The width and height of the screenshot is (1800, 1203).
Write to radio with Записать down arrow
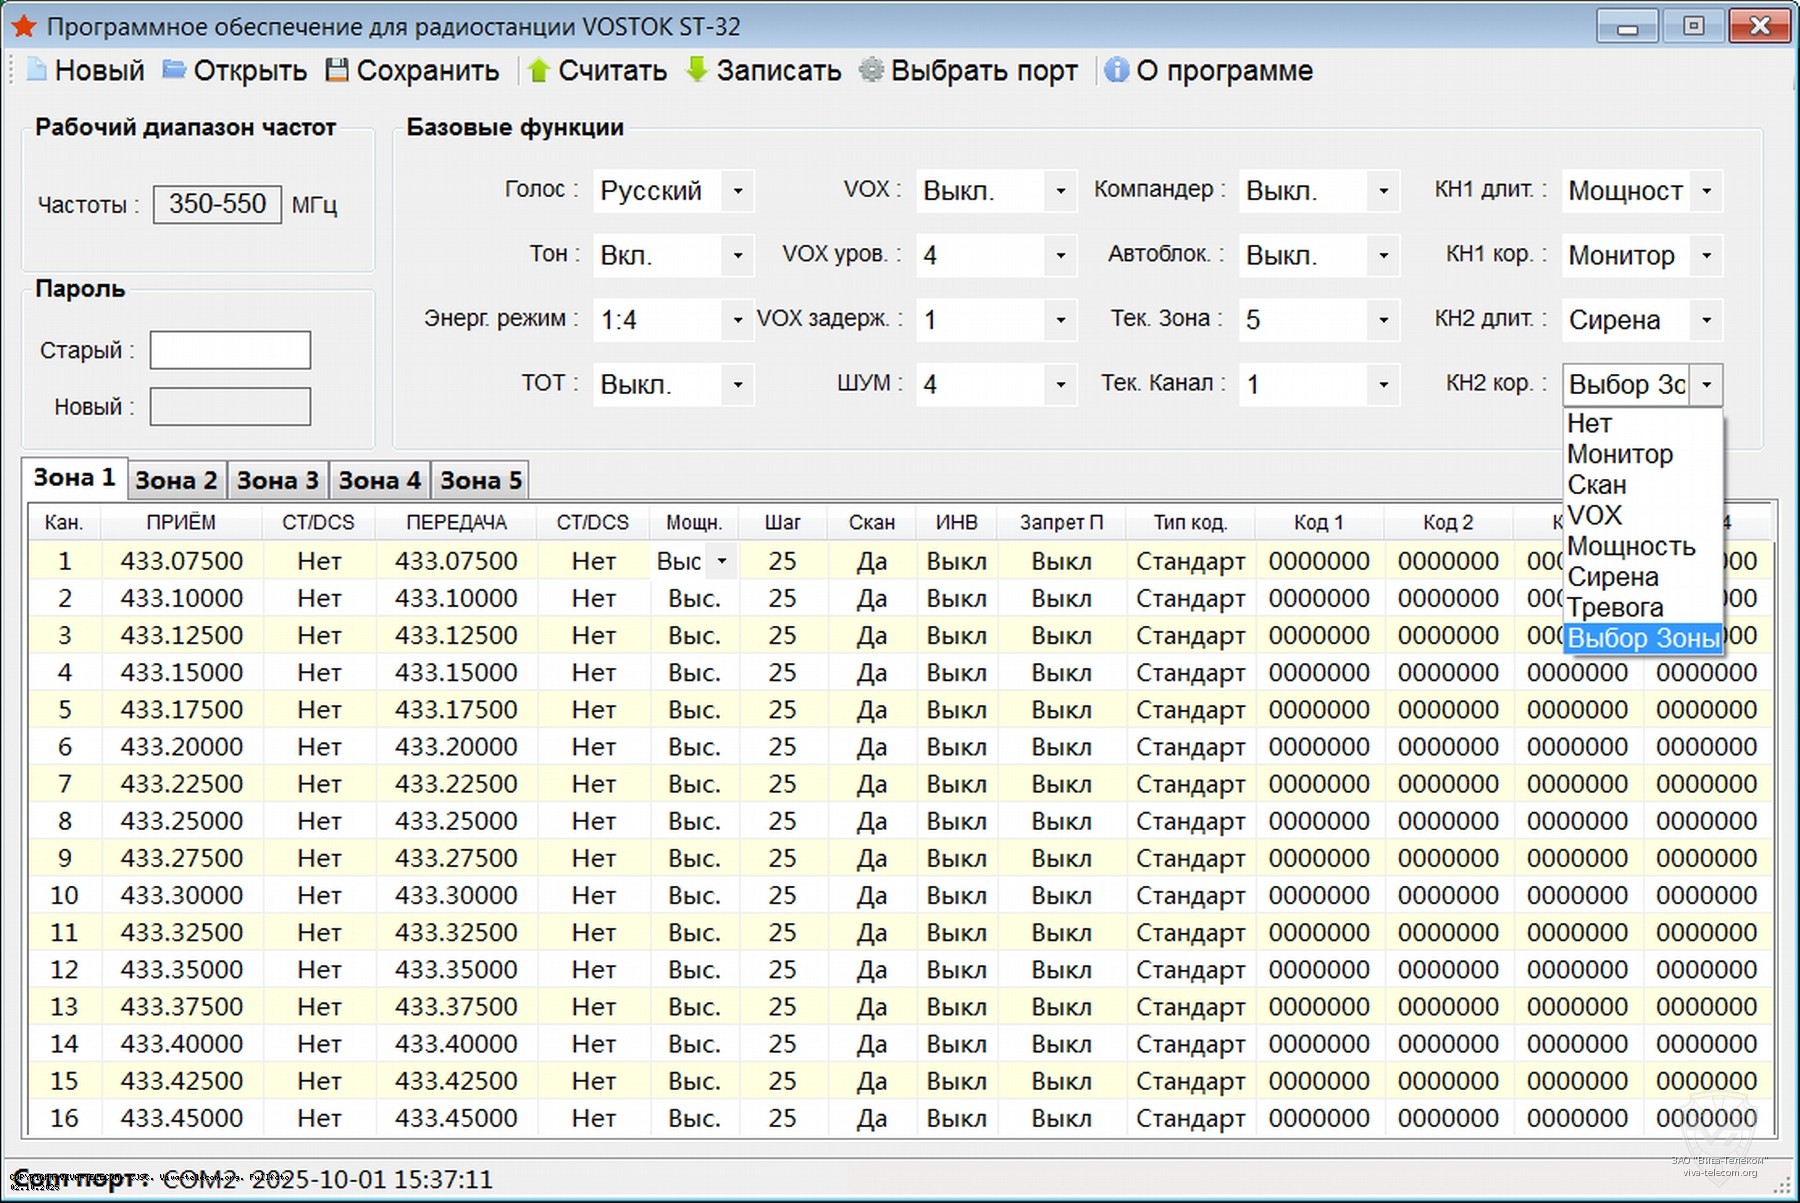click(697, 70)
